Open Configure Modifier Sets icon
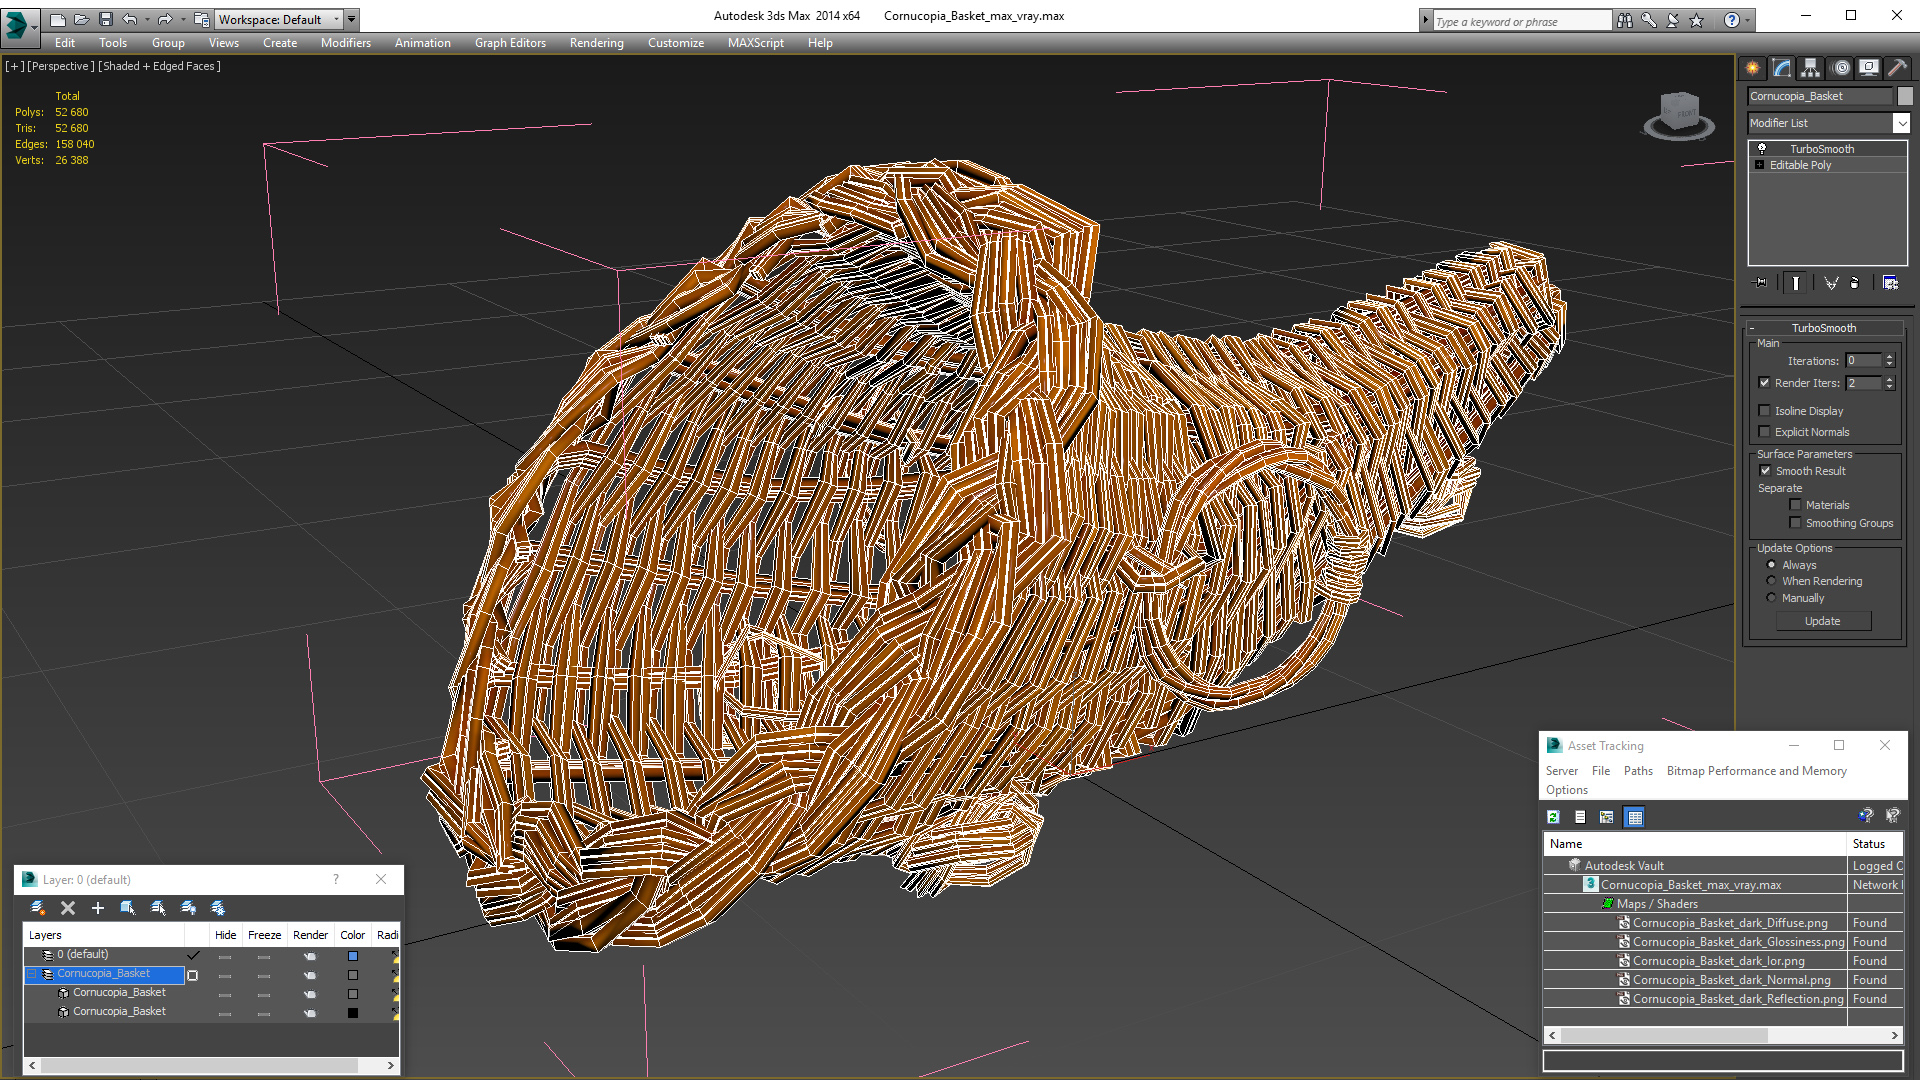 pos(1890,283)
